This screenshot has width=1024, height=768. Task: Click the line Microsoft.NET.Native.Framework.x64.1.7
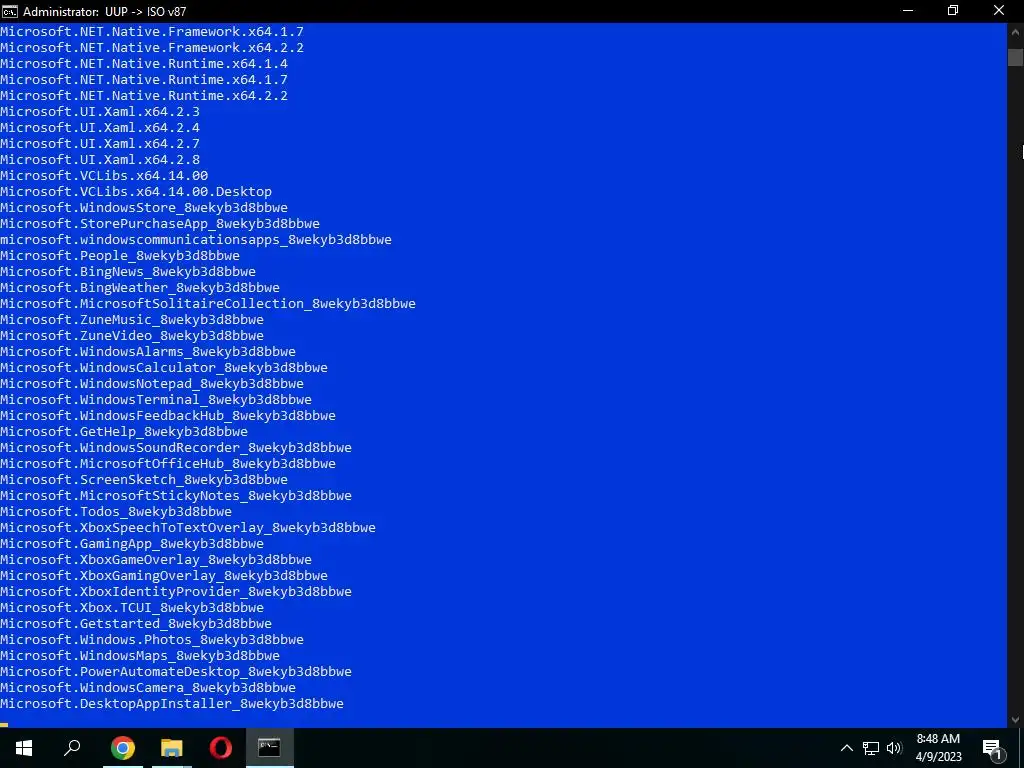pos(152,31)
